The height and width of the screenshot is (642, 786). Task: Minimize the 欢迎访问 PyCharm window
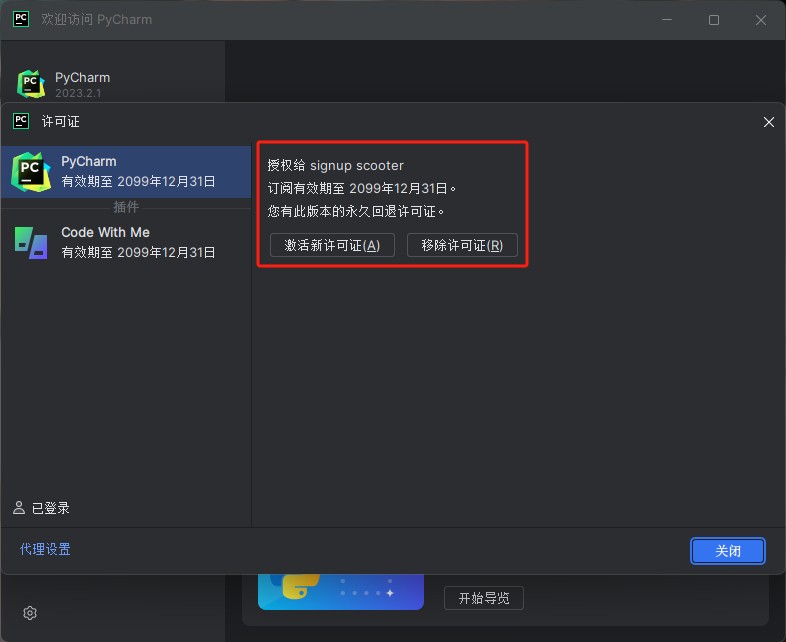[x=665, y=20]
